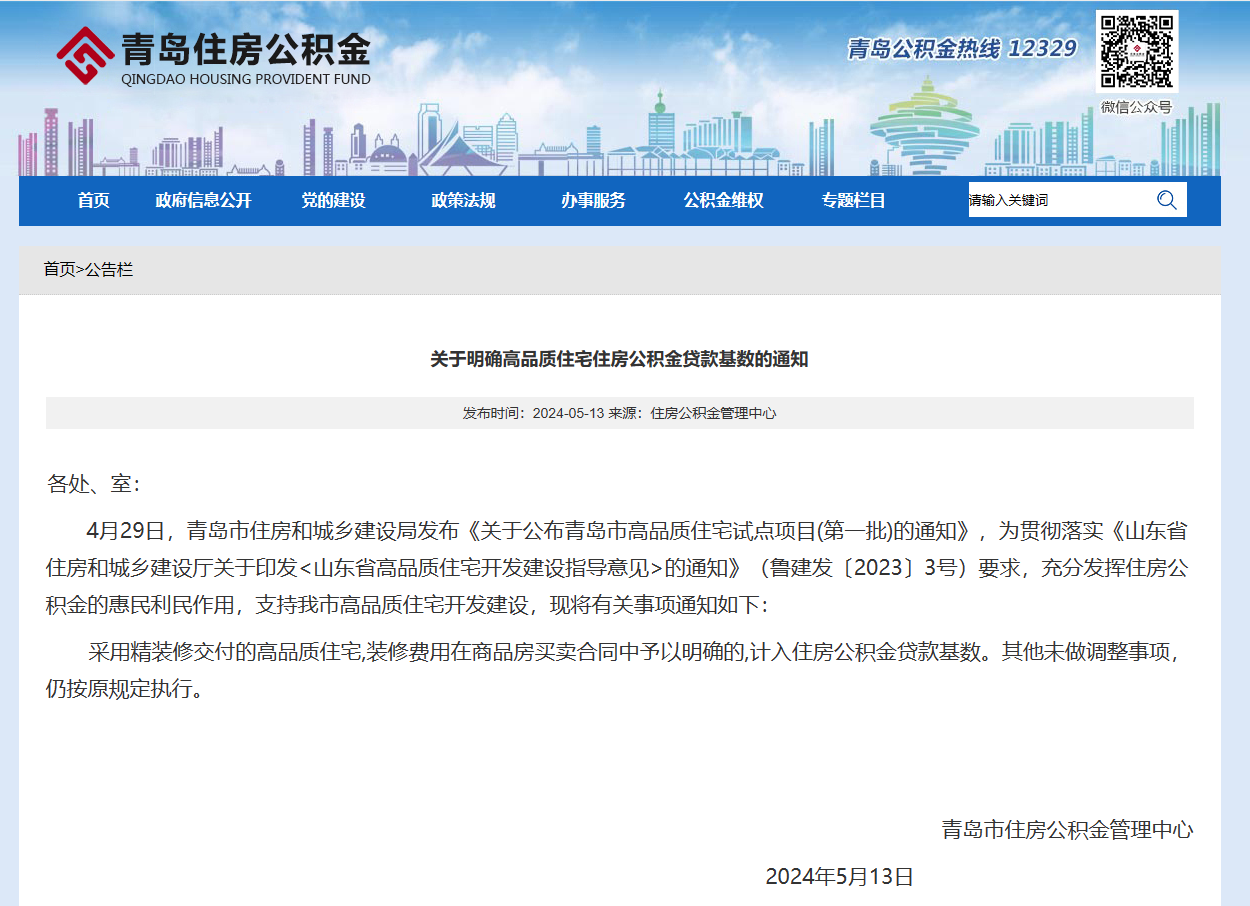Open the 办事服务 menu item

coord(593,200)
